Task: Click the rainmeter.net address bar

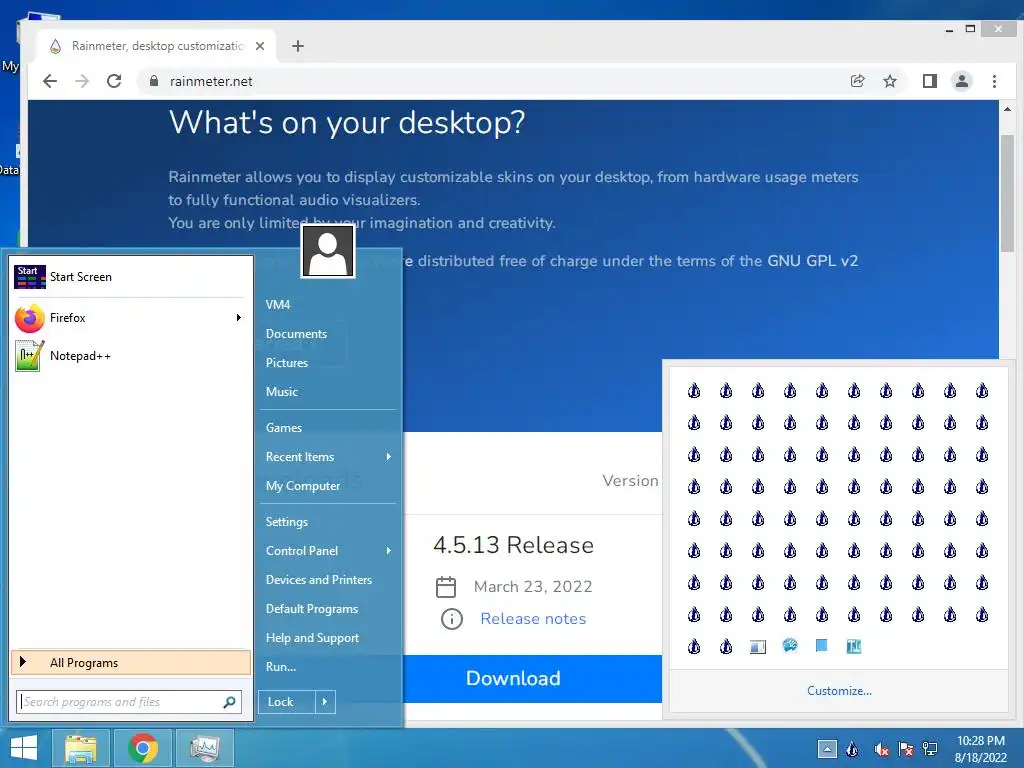Action: [x=490, y=81]
